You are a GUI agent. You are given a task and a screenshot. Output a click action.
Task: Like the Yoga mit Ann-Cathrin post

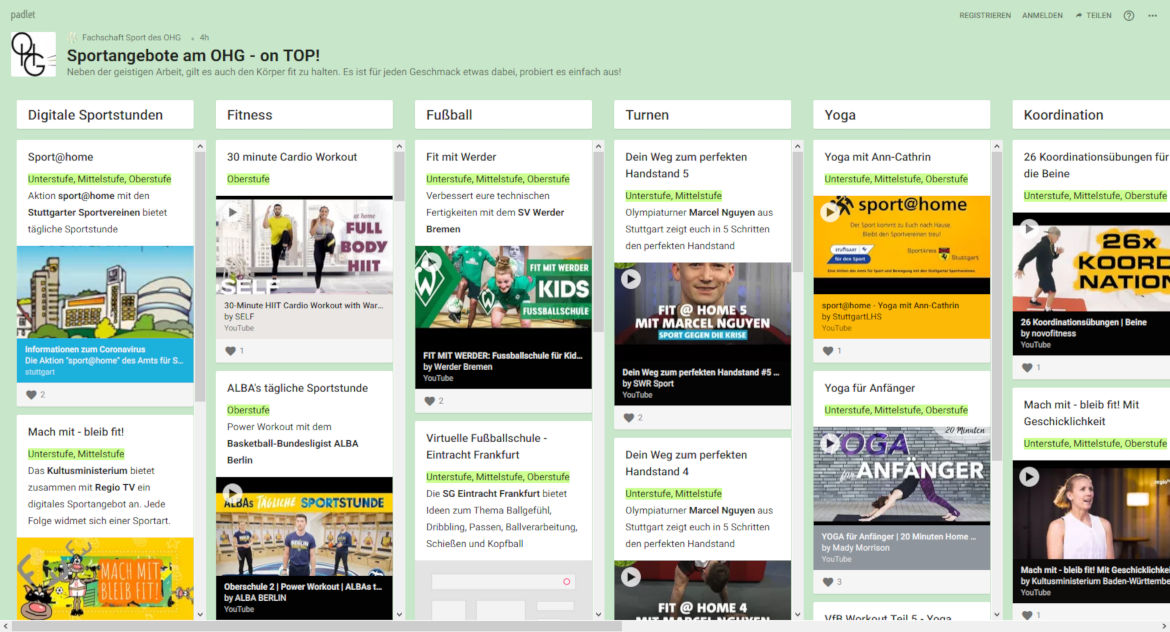[x=828, y=351]
